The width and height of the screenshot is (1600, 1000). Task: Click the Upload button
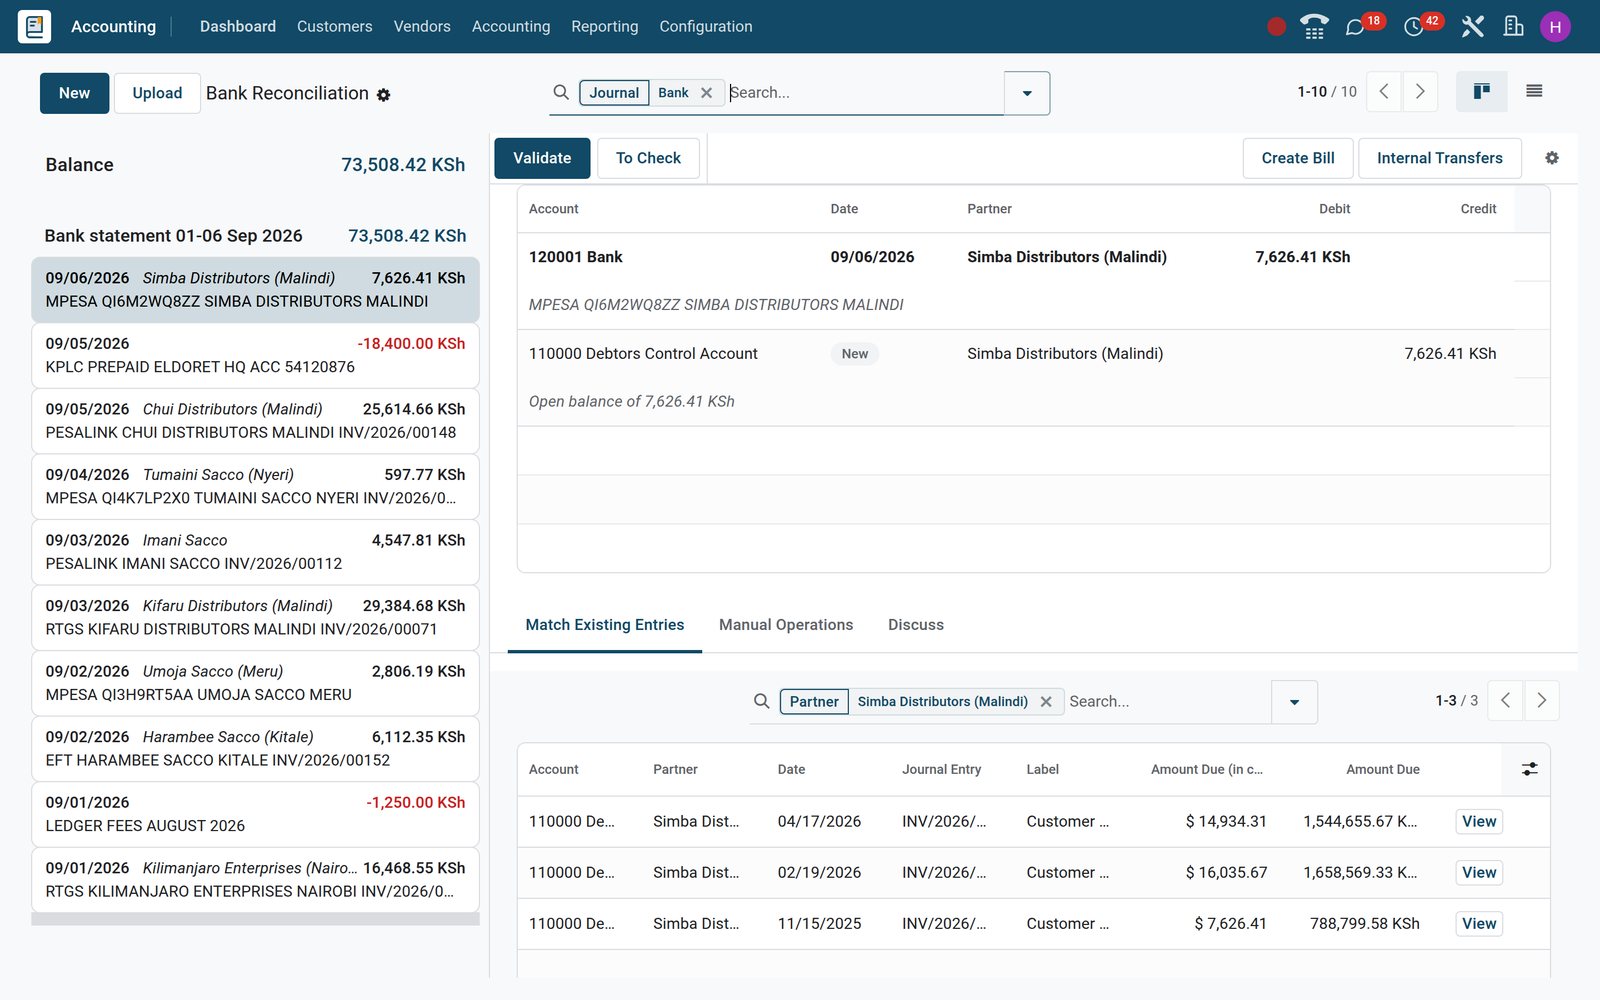pos(157,93)
